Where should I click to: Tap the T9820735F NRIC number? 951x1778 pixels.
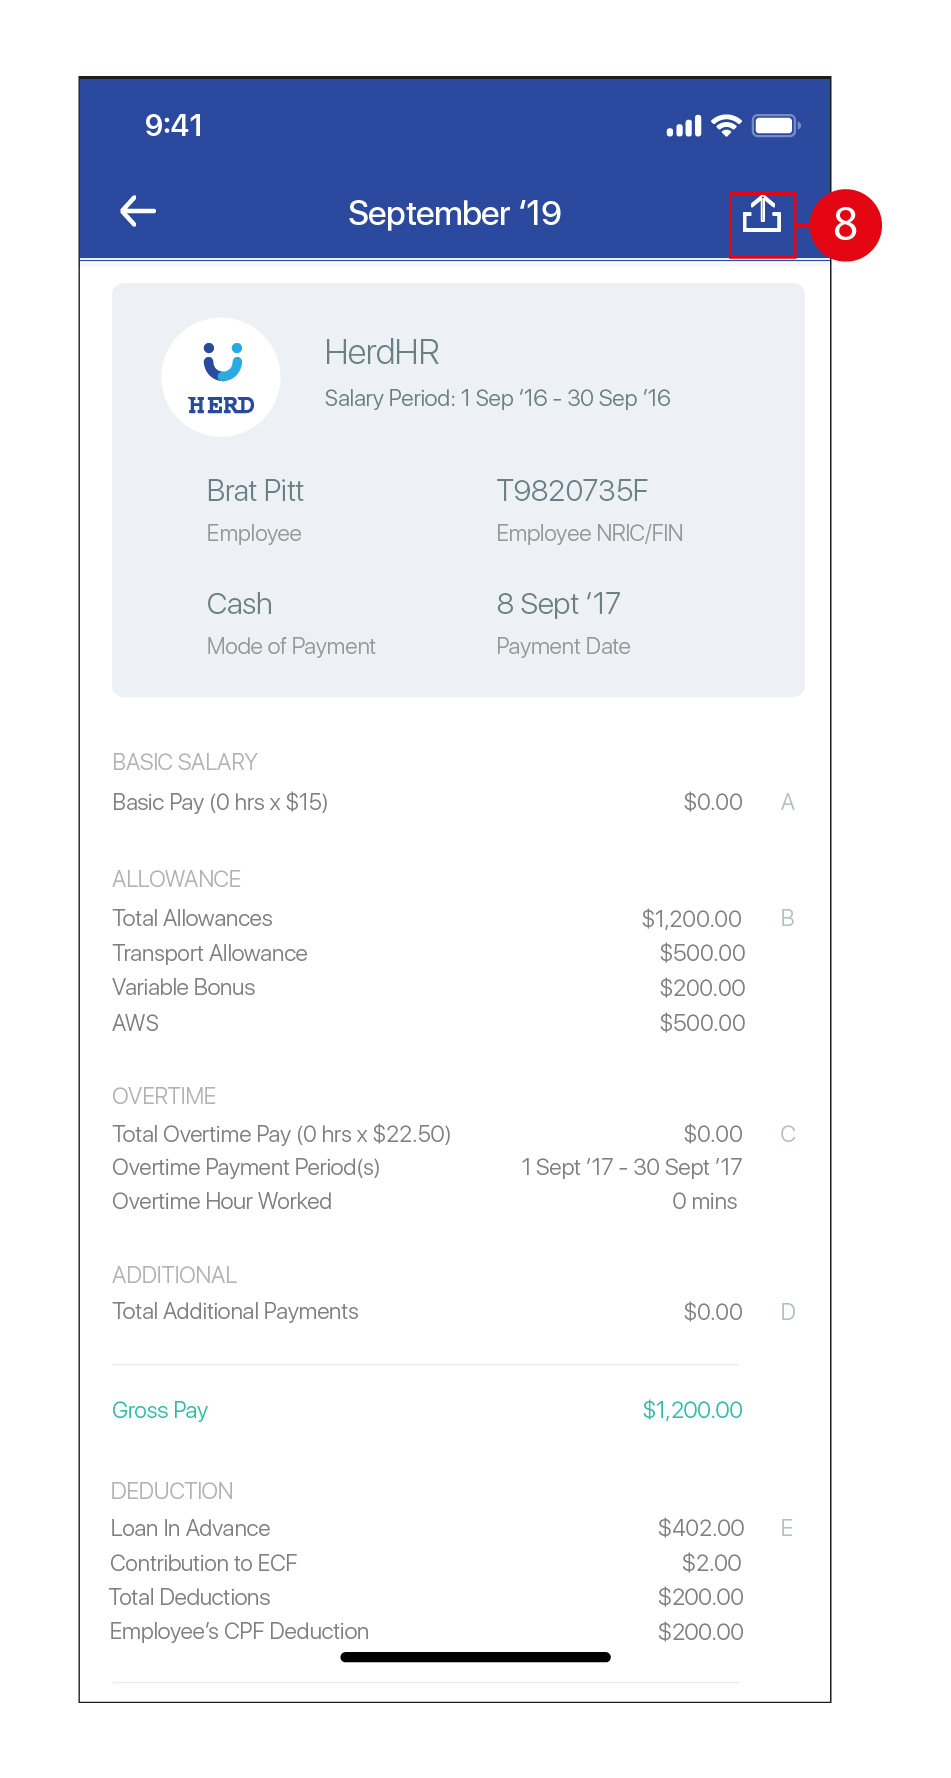coord(572,491)
